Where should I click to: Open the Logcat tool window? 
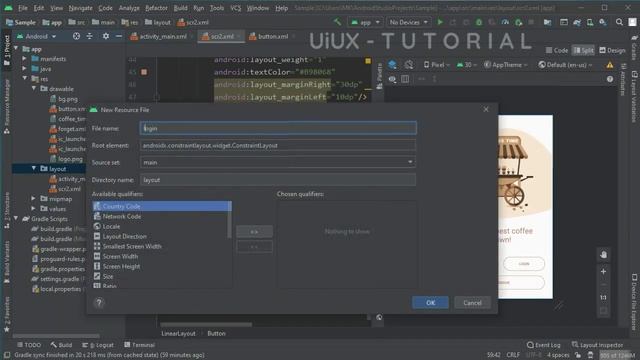tap(98, 345)
